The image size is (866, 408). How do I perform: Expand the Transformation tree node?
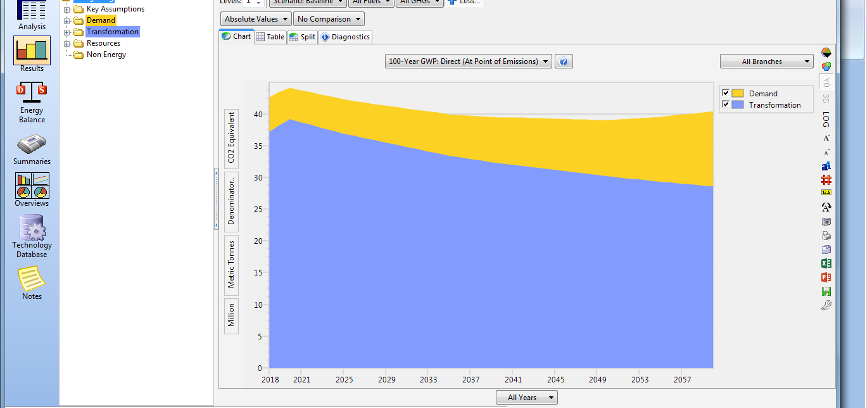67,32
